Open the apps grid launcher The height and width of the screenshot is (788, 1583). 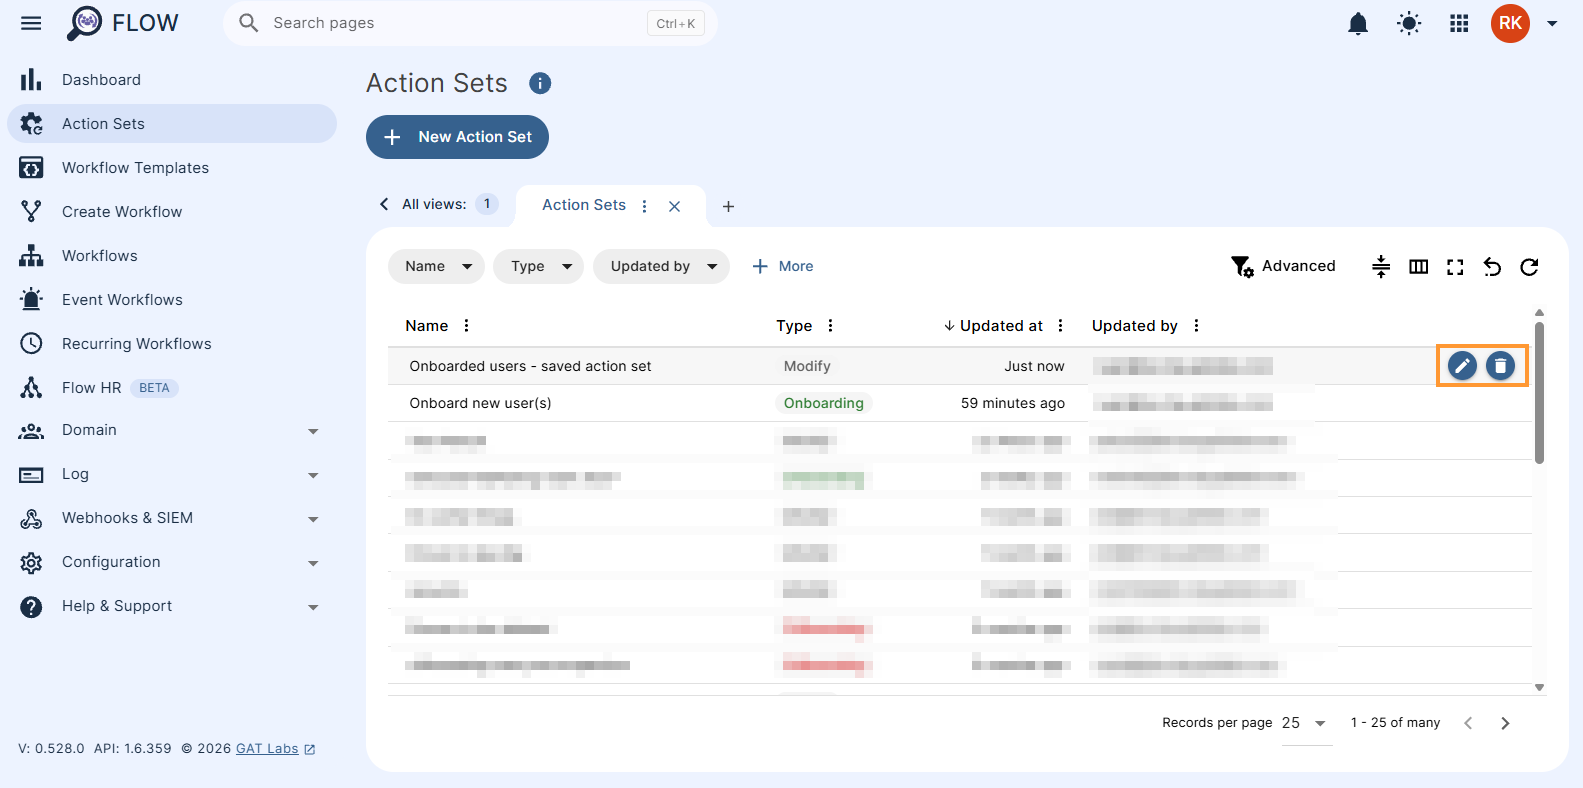(1459, 23)
